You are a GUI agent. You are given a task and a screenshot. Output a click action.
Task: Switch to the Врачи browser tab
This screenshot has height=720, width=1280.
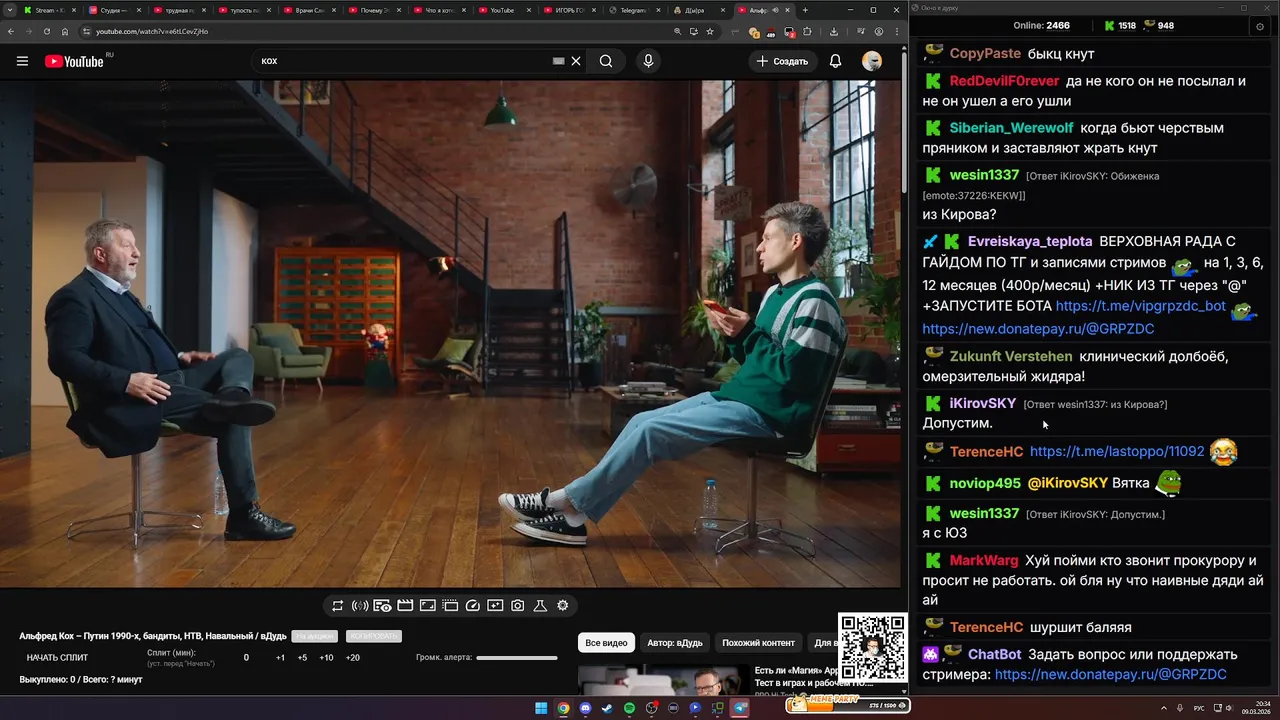click(x=310, y=10)
